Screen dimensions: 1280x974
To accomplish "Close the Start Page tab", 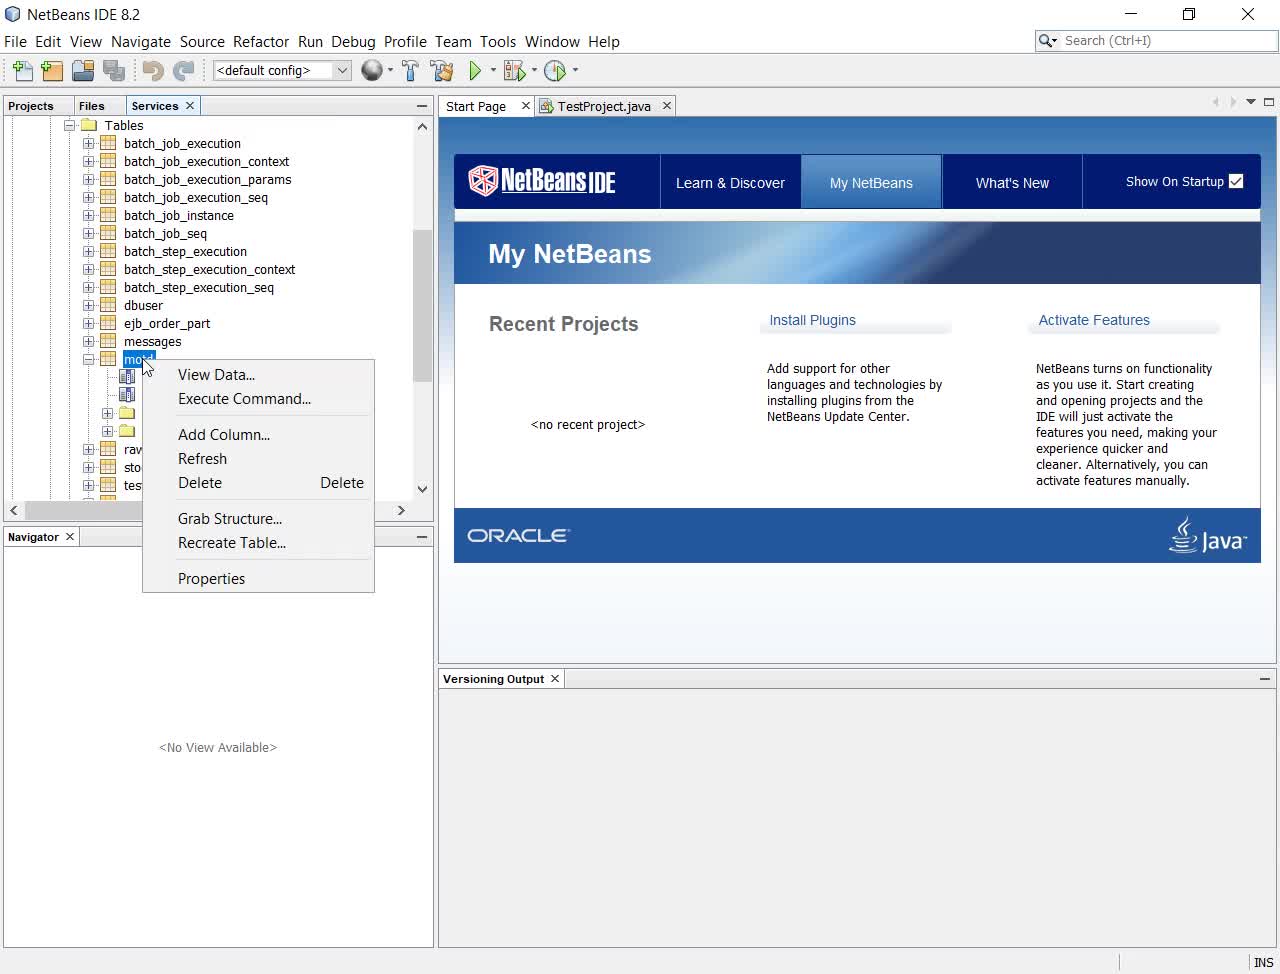I will [x=525, y=105].
